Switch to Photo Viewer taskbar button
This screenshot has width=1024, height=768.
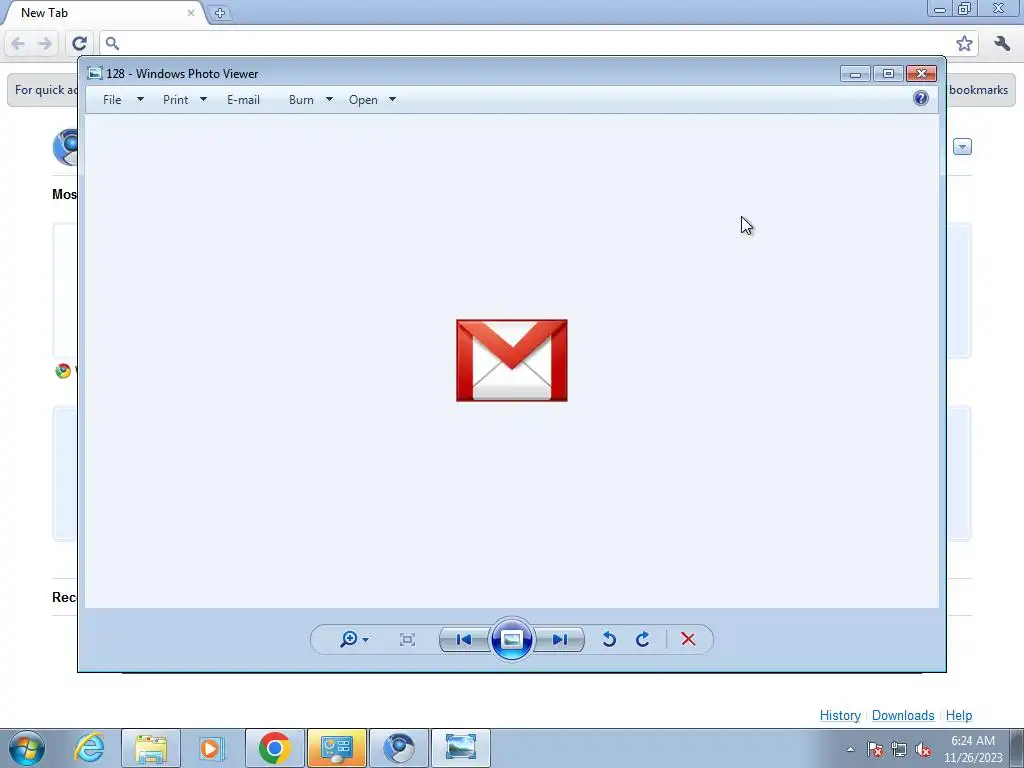point(460,748)
